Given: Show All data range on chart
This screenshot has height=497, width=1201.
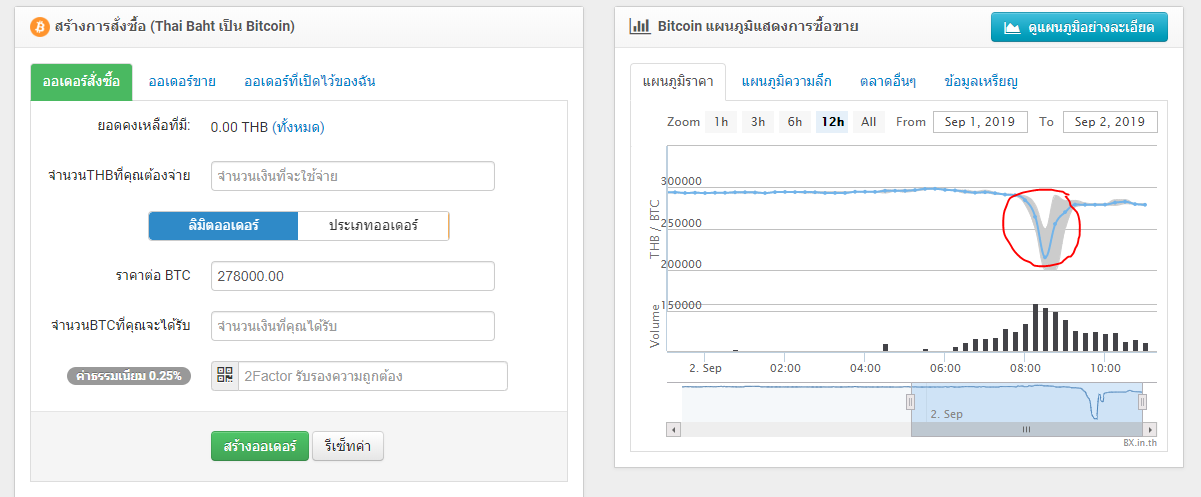Looking at the screenshot, I should tap(868, 122).
